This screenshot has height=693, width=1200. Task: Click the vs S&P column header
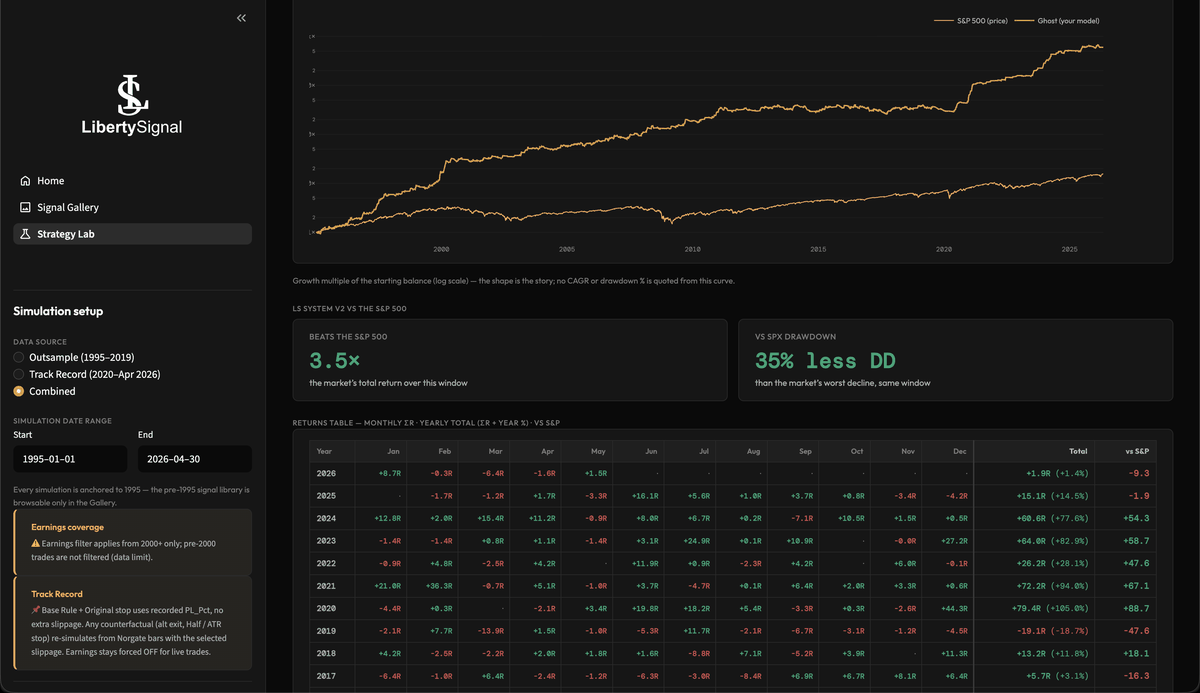point(1137,451)
